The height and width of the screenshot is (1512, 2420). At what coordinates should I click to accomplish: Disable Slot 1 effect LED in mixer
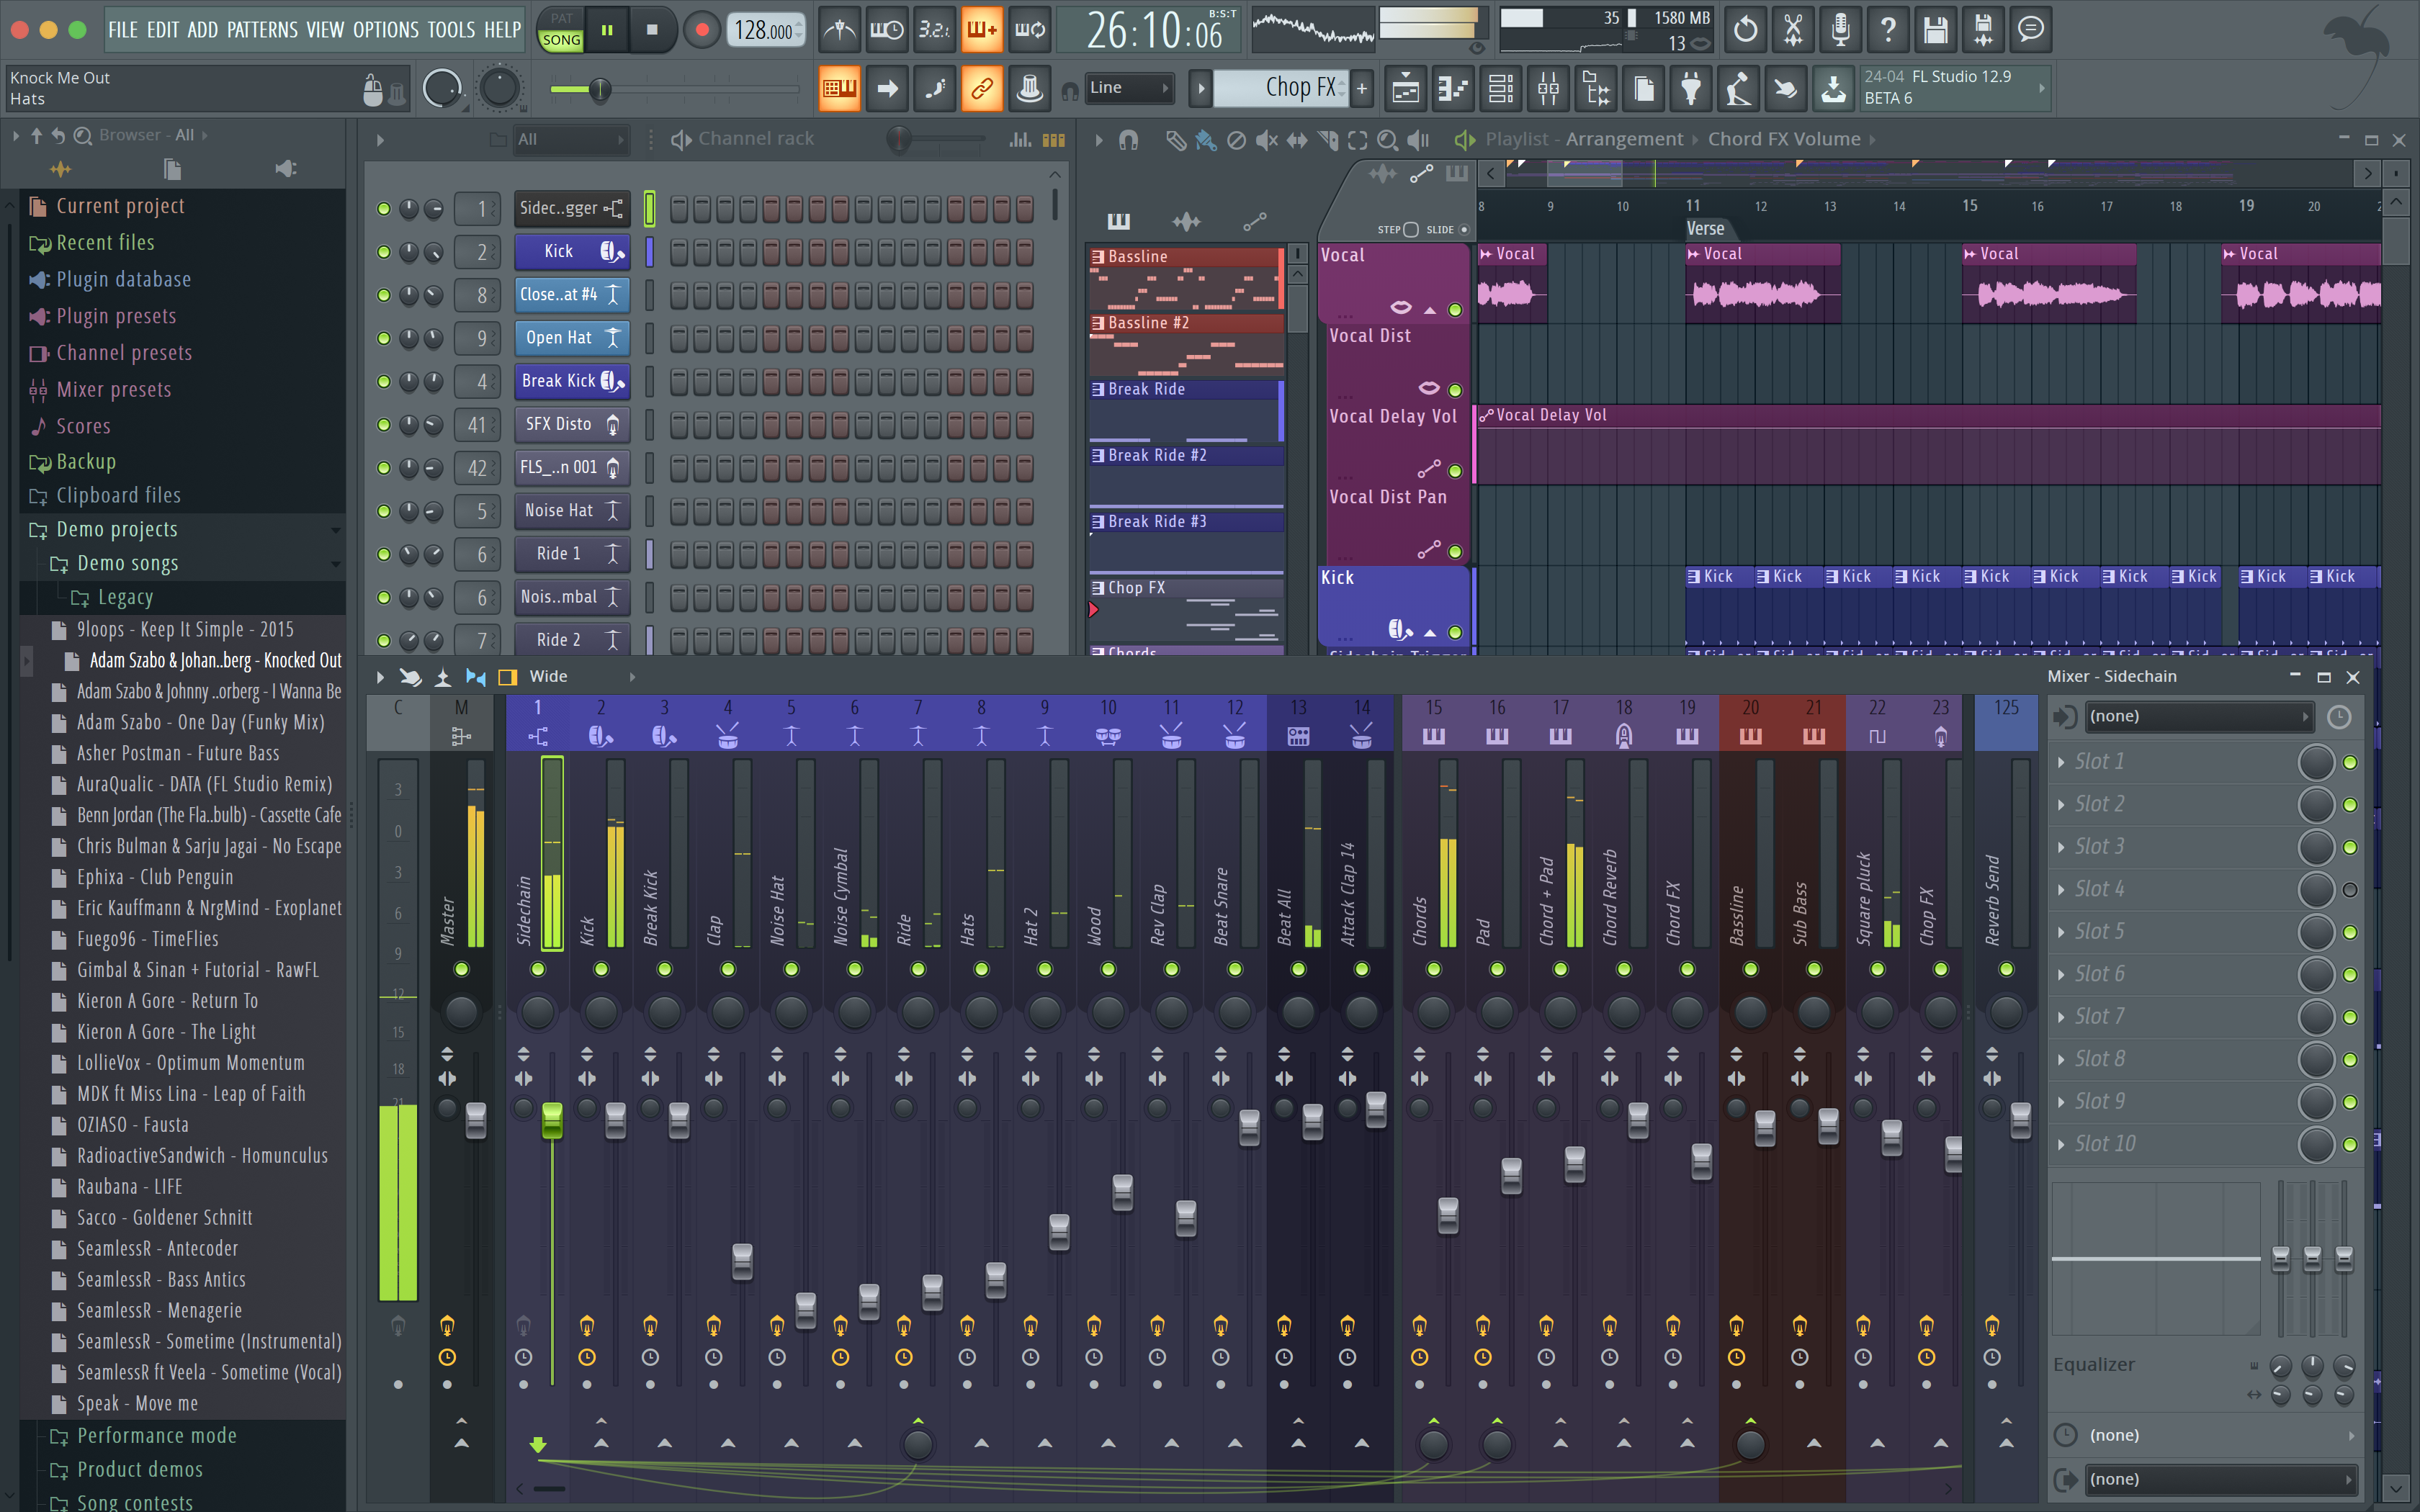[x=2350, y=762]
